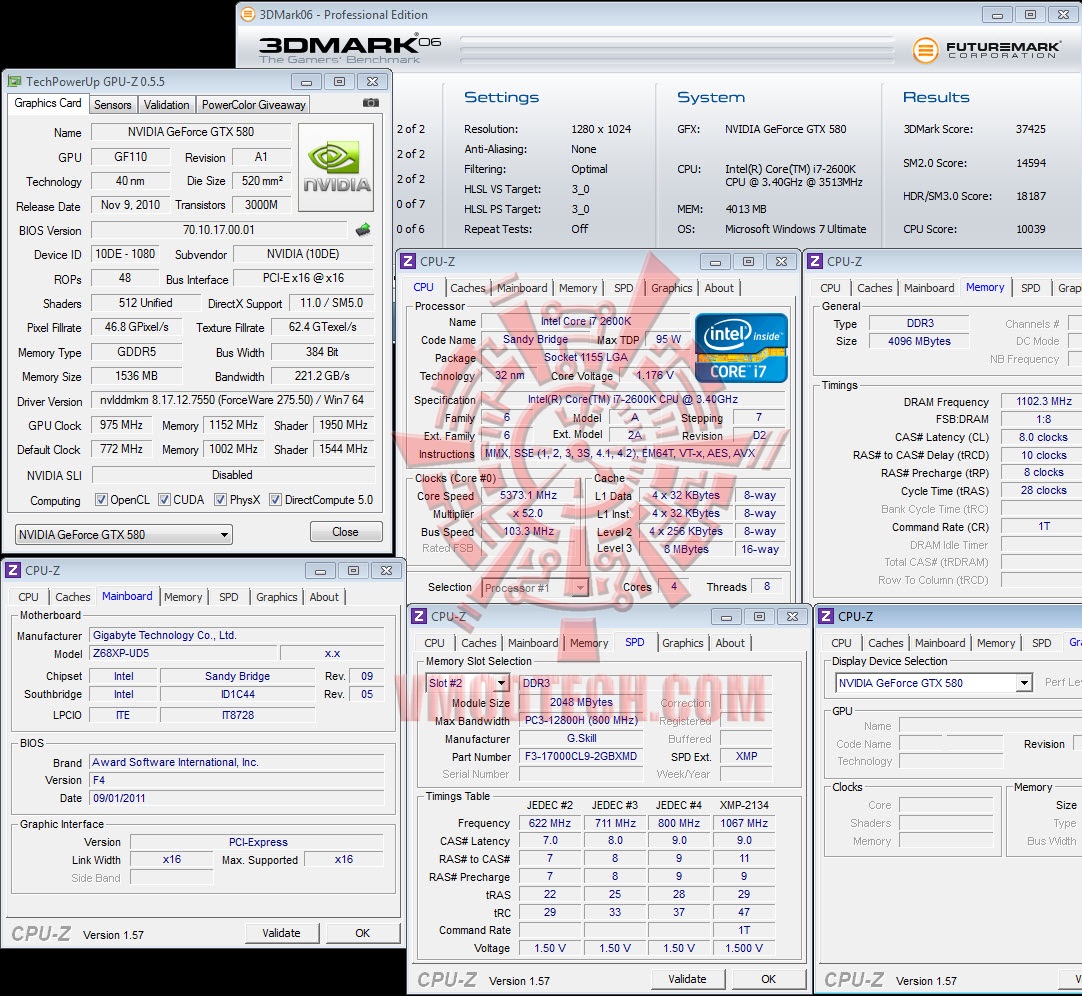The width and height of the screenshot is (1082, 996).
Task: Toggle the PhysX checkbox
Action: pyautogui.click(x=221, y=500)
